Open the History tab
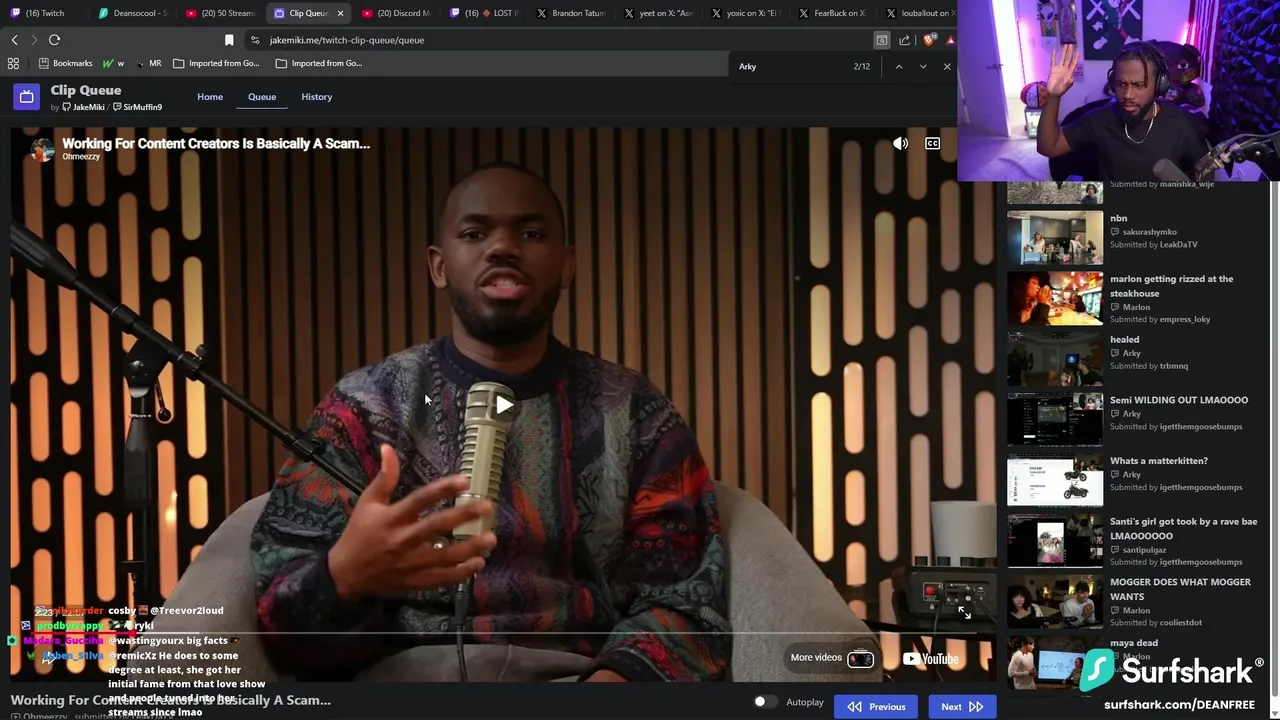This screenshot has height=720, width=1280. tap(316, 97)
